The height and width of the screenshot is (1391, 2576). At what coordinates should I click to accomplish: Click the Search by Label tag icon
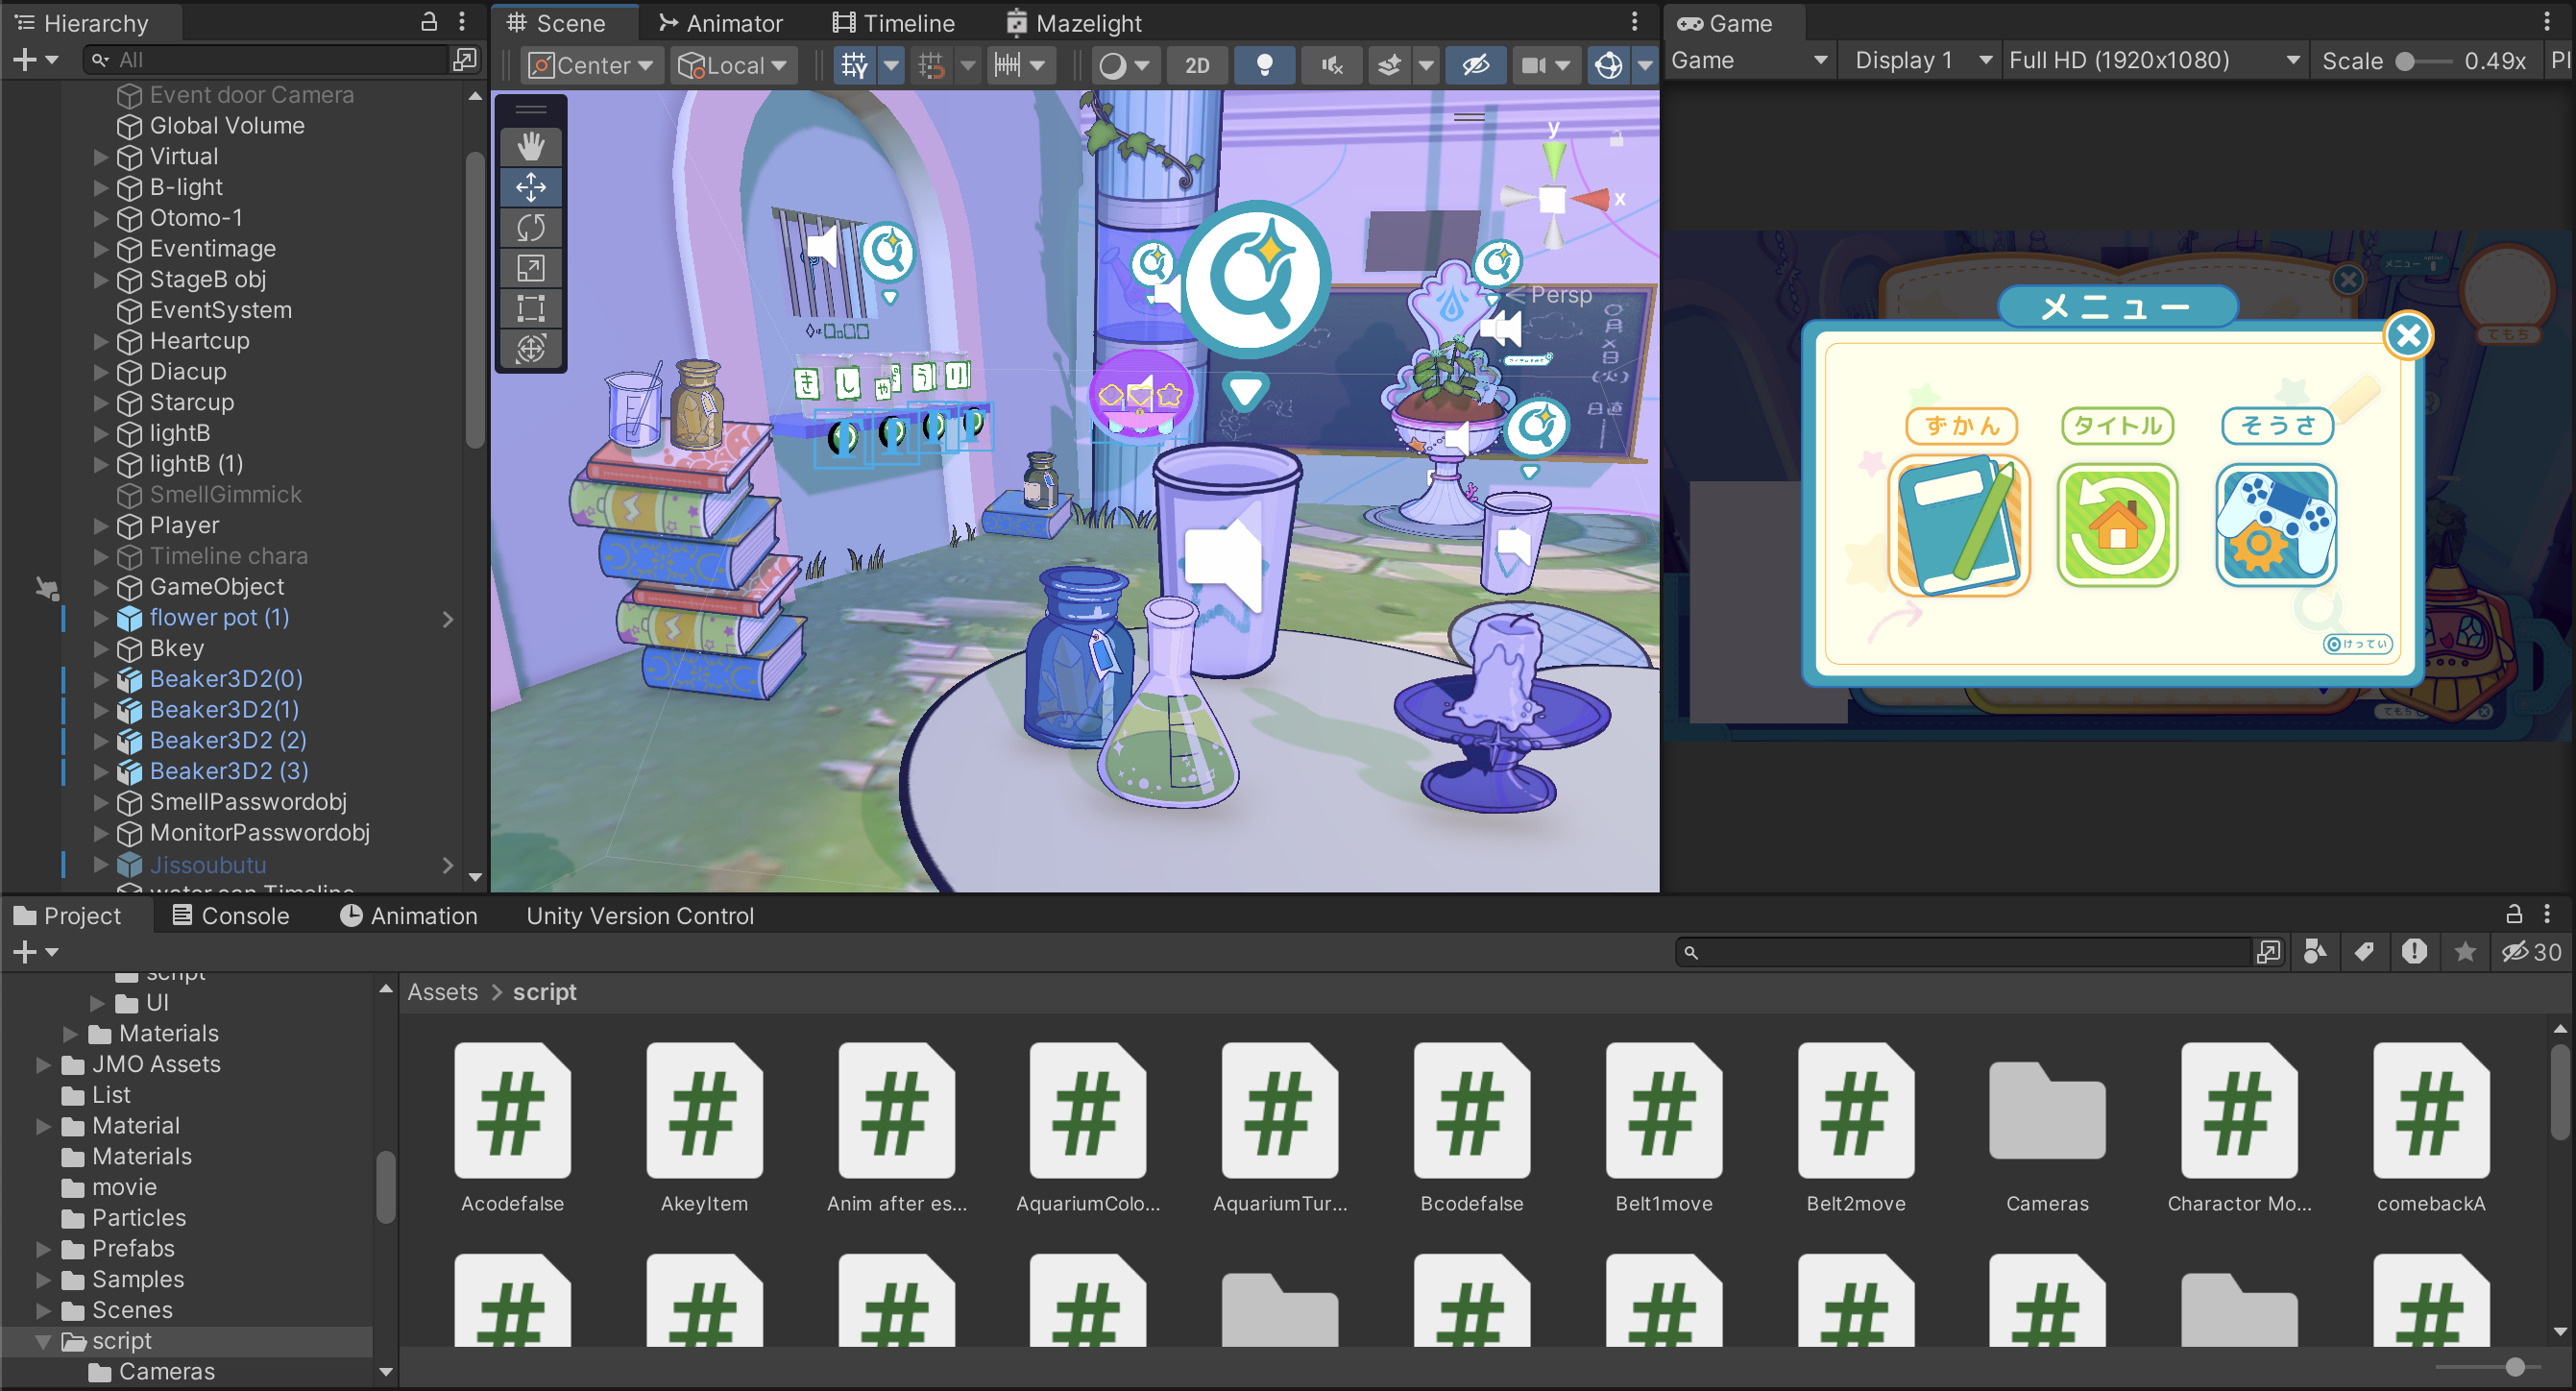[2364, 952]
